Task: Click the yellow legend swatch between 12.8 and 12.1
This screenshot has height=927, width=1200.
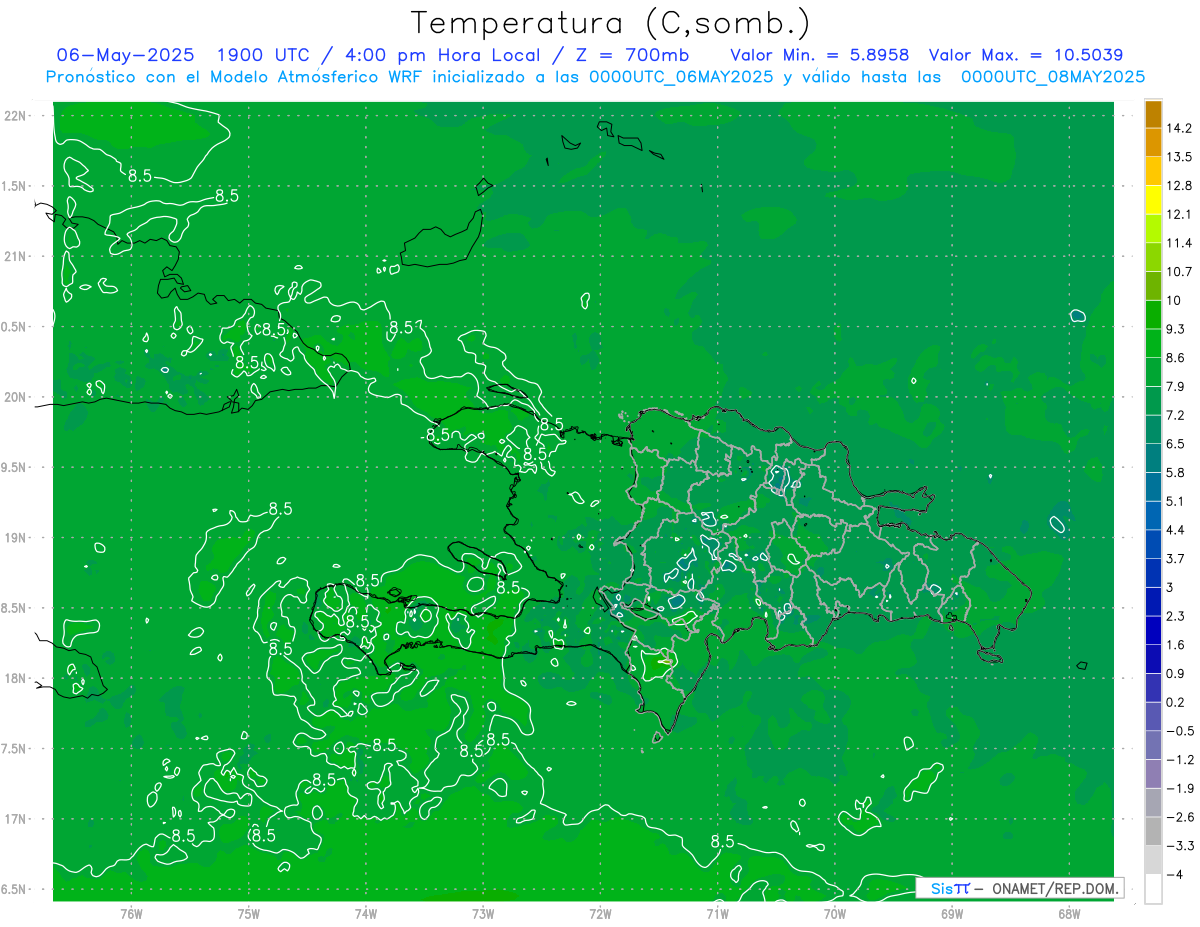Action: (x=1153, y=199)
